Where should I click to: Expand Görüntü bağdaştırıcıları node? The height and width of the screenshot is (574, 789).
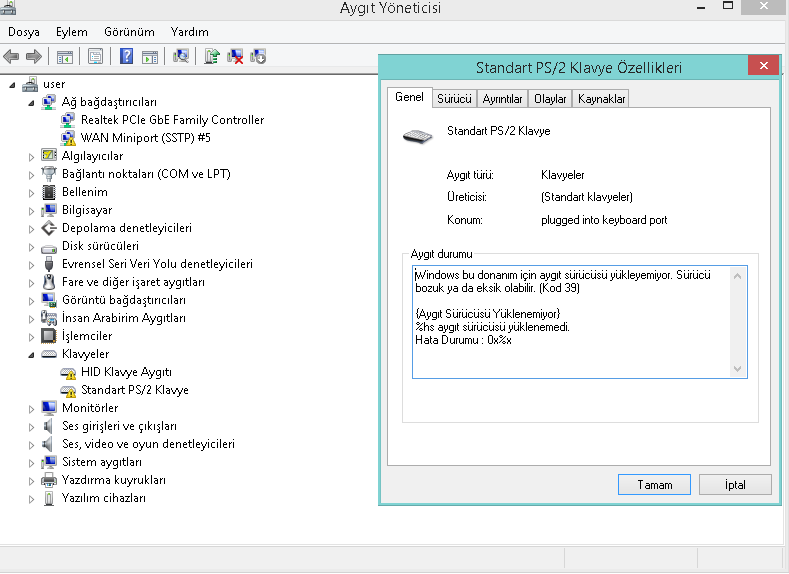coord(31,301)
